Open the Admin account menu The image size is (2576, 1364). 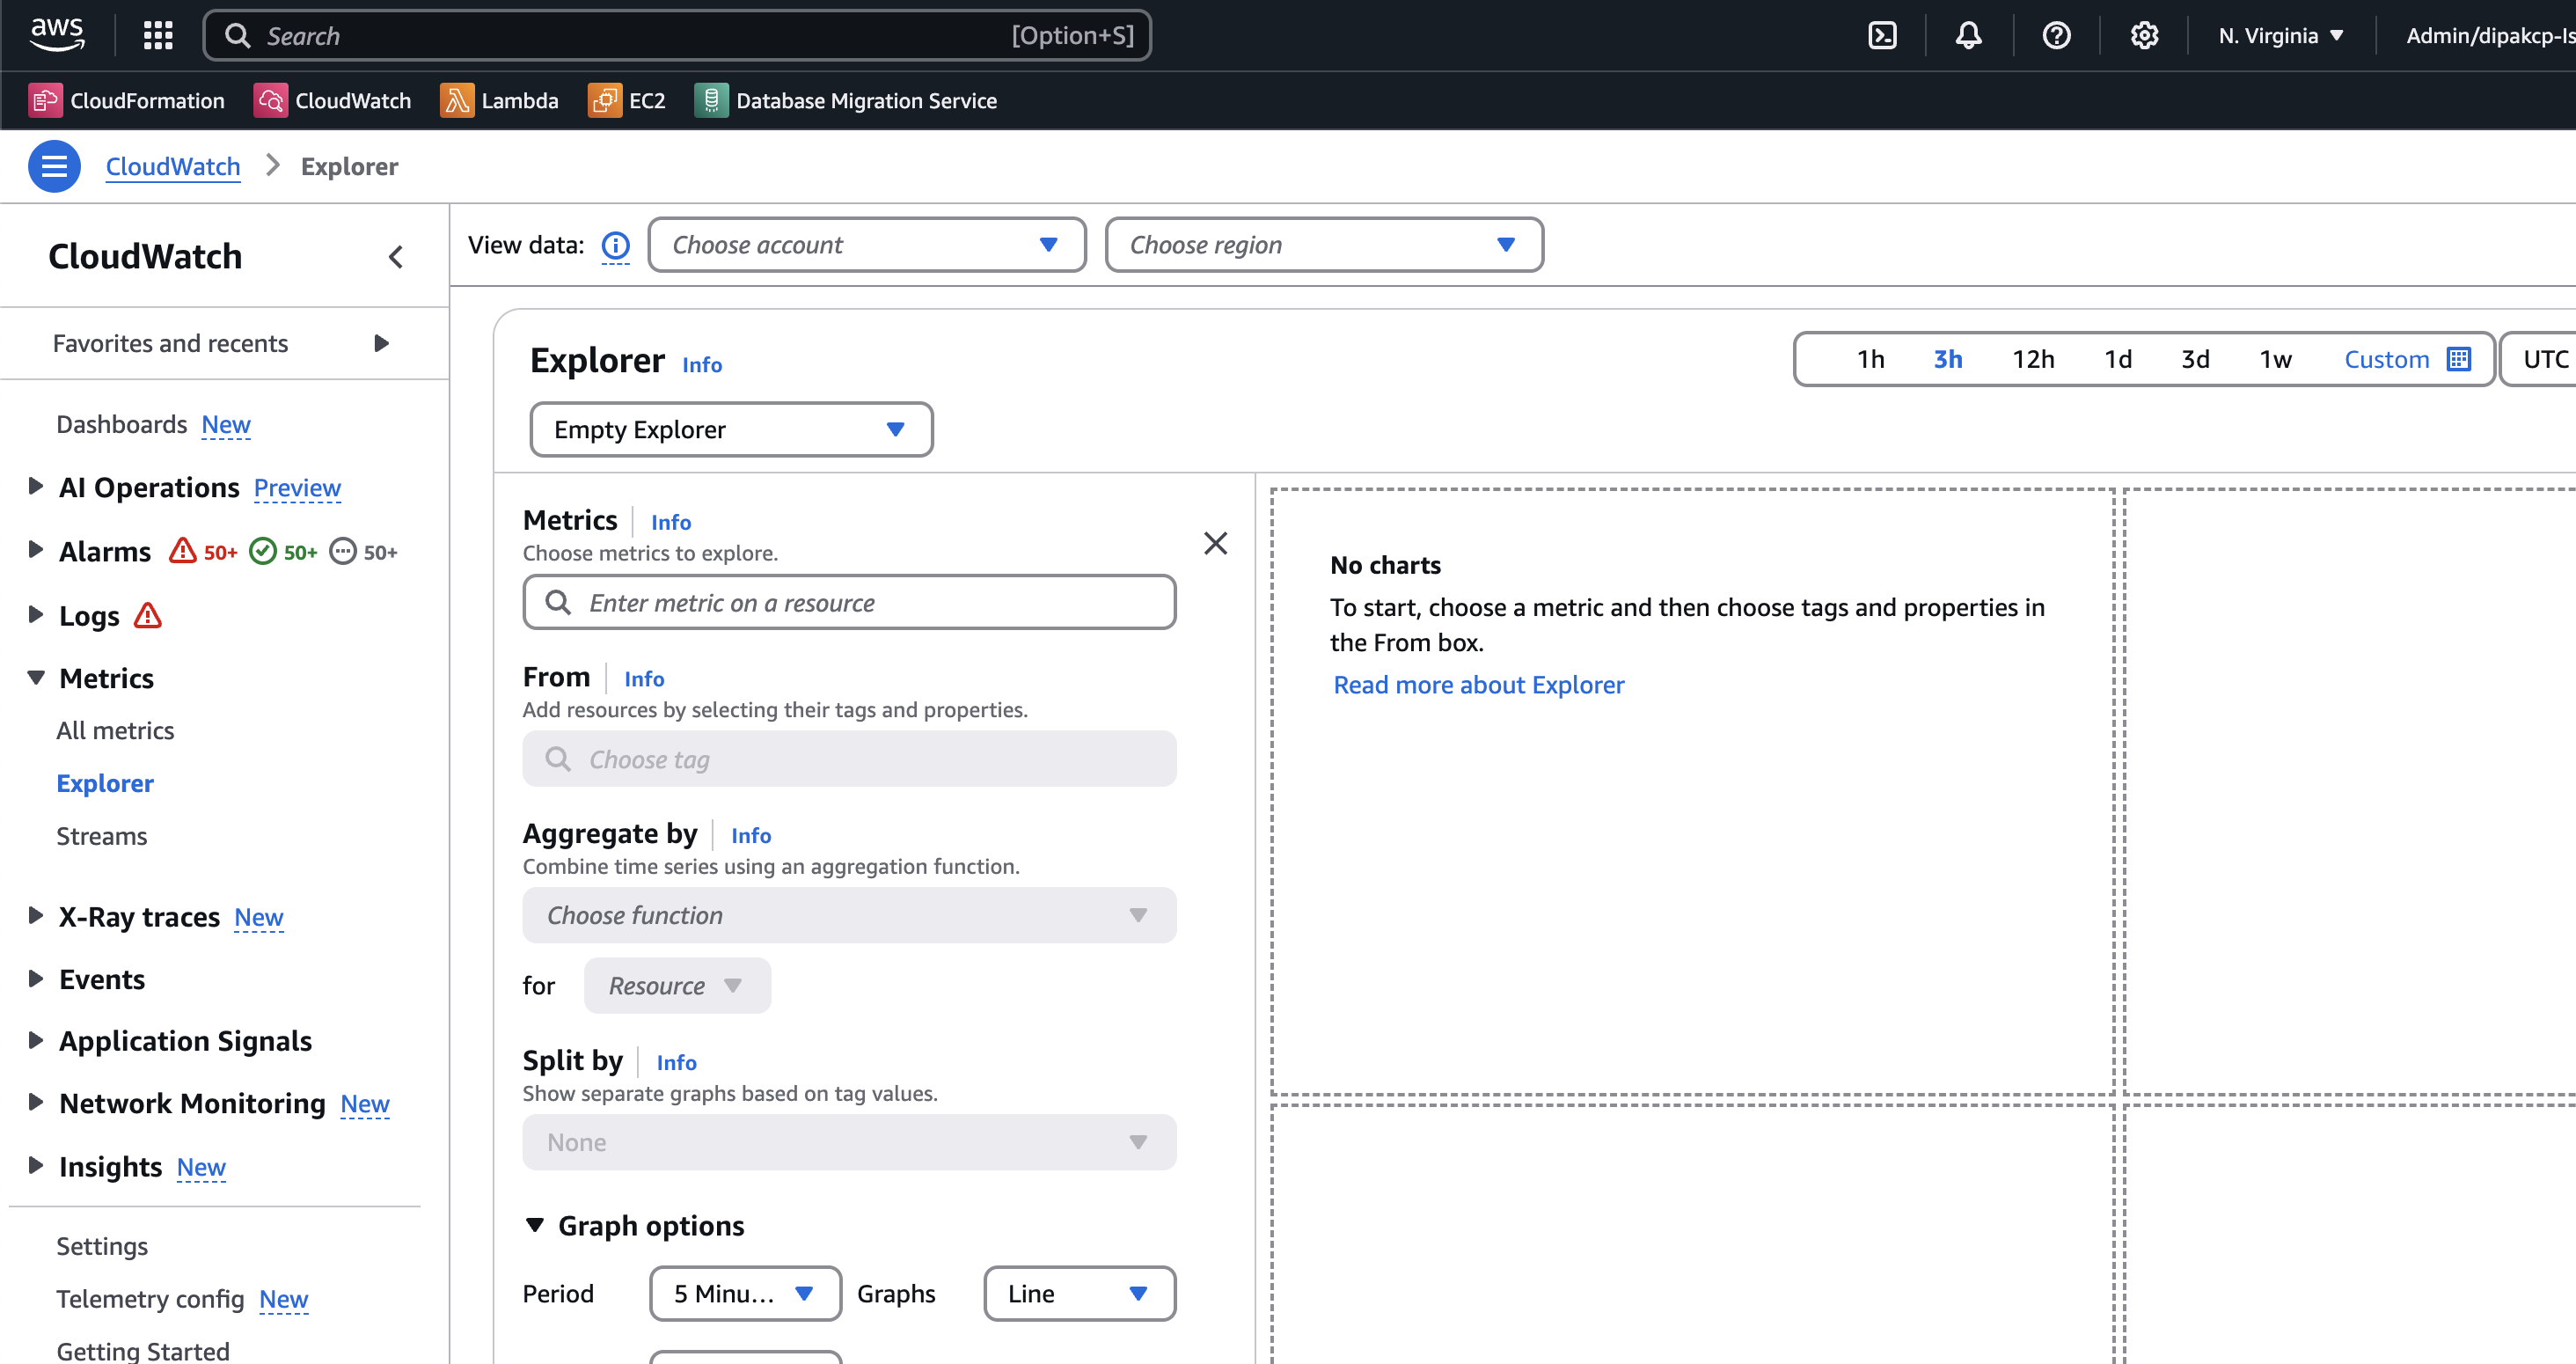(x=2490, y=36)
